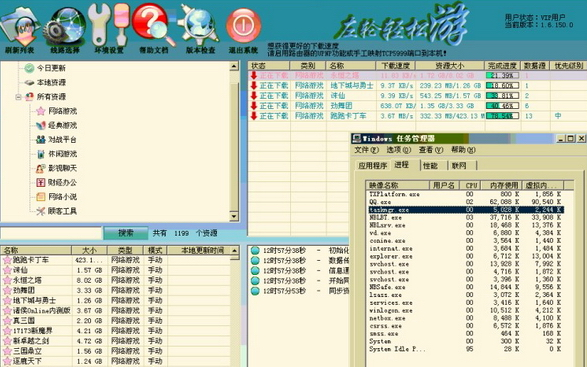Click progress bar of 诛仙 download
The image size is (587, 367).
click(502, 95)
